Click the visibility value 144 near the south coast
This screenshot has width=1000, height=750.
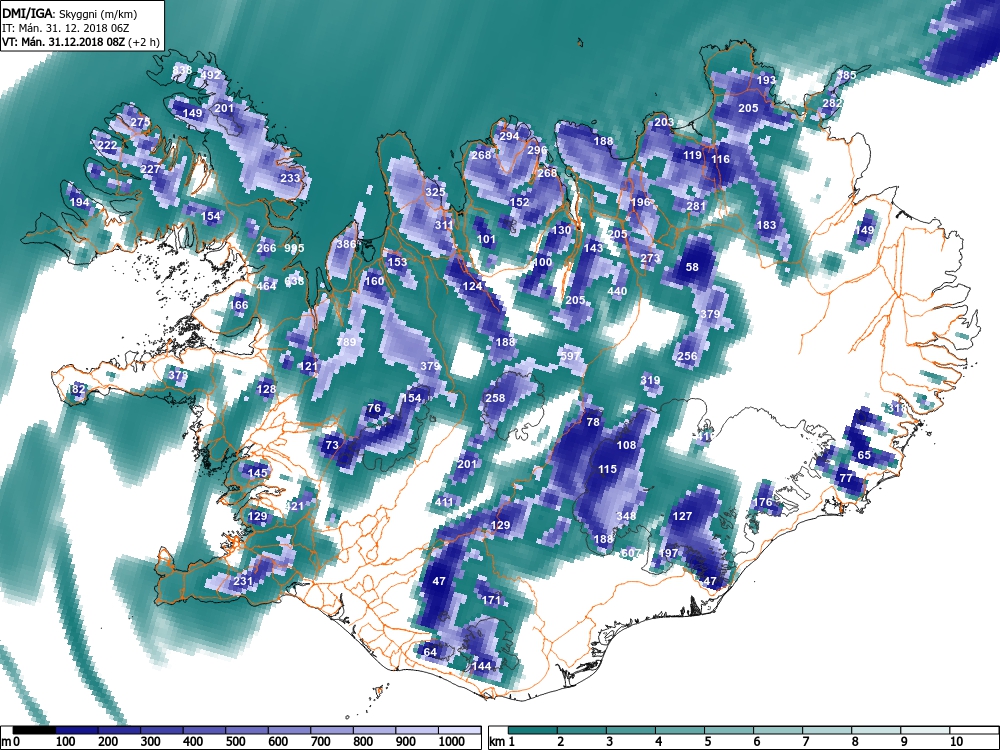tap(482, 666)
